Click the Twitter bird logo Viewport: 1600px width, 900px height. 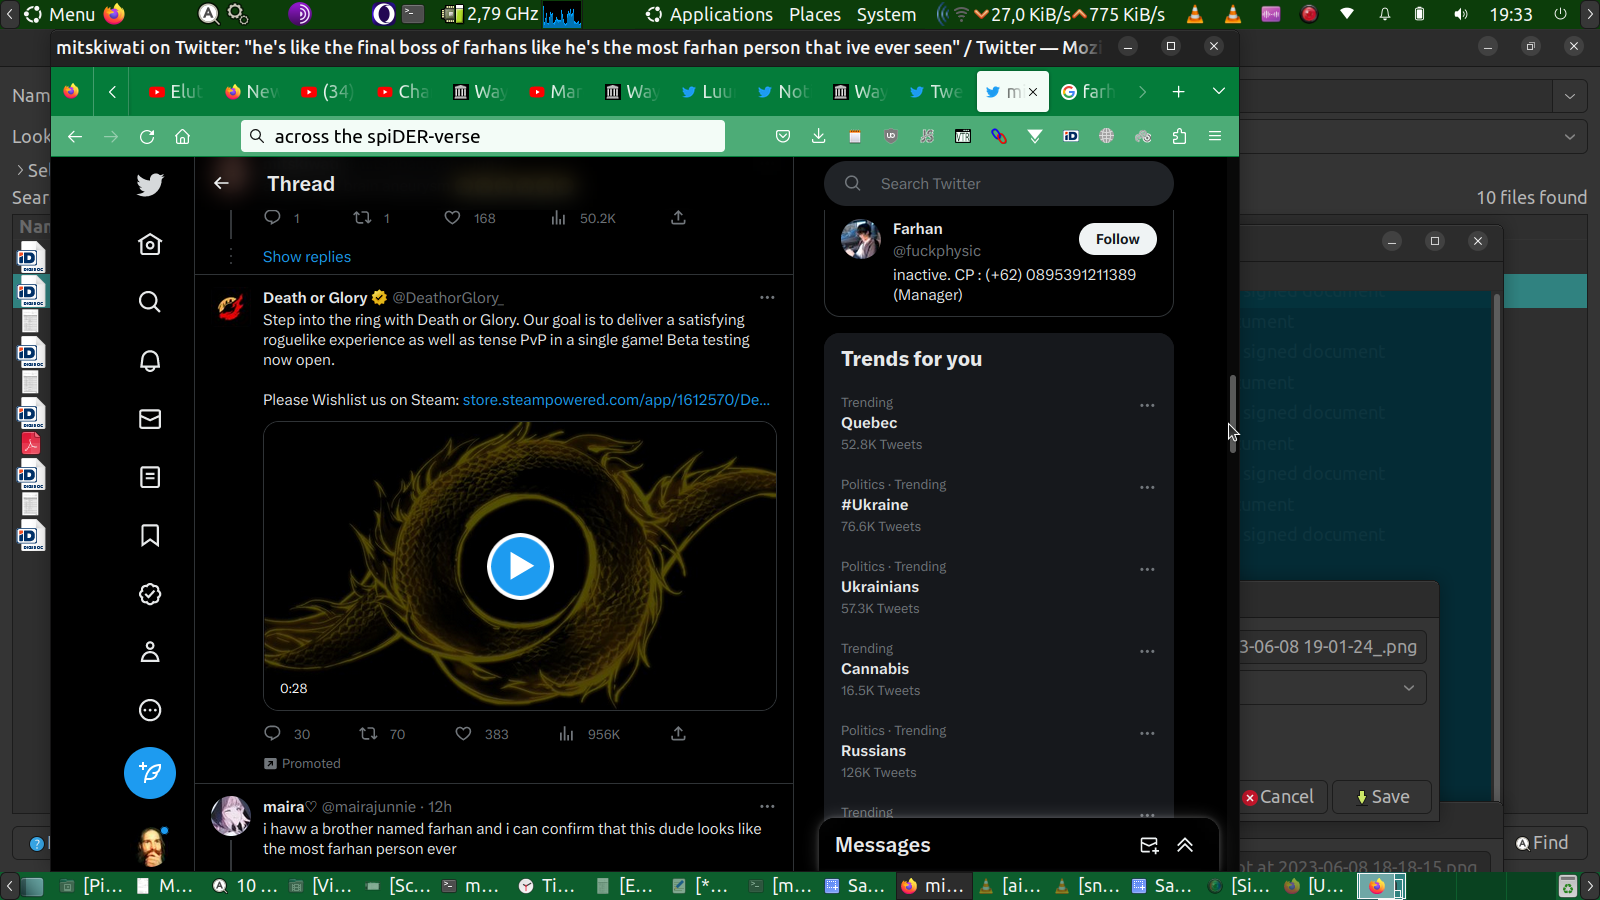coord(150,184)
